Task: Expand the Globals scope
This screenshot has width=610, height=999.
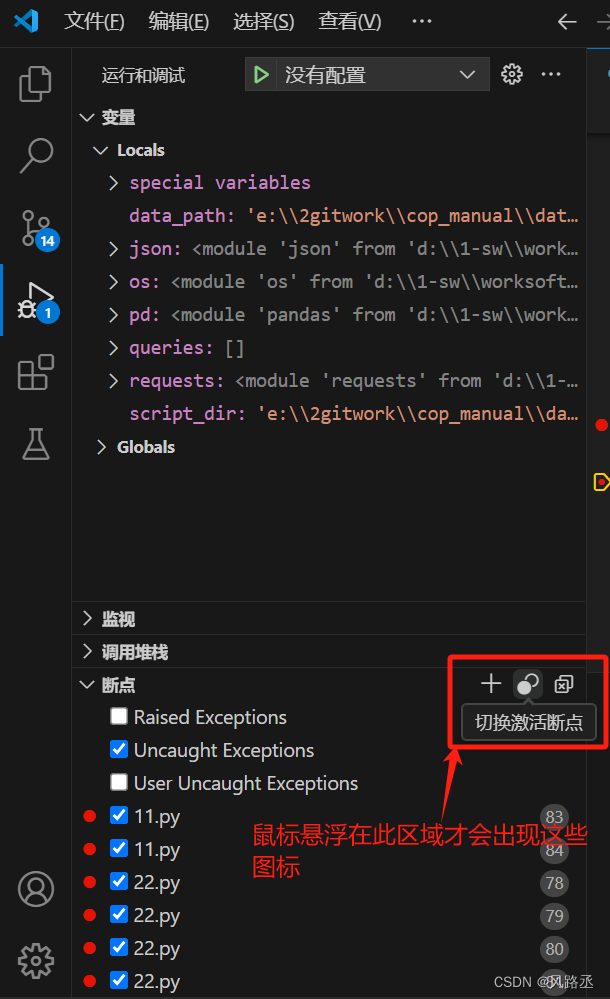Action: tap(101, 447)
